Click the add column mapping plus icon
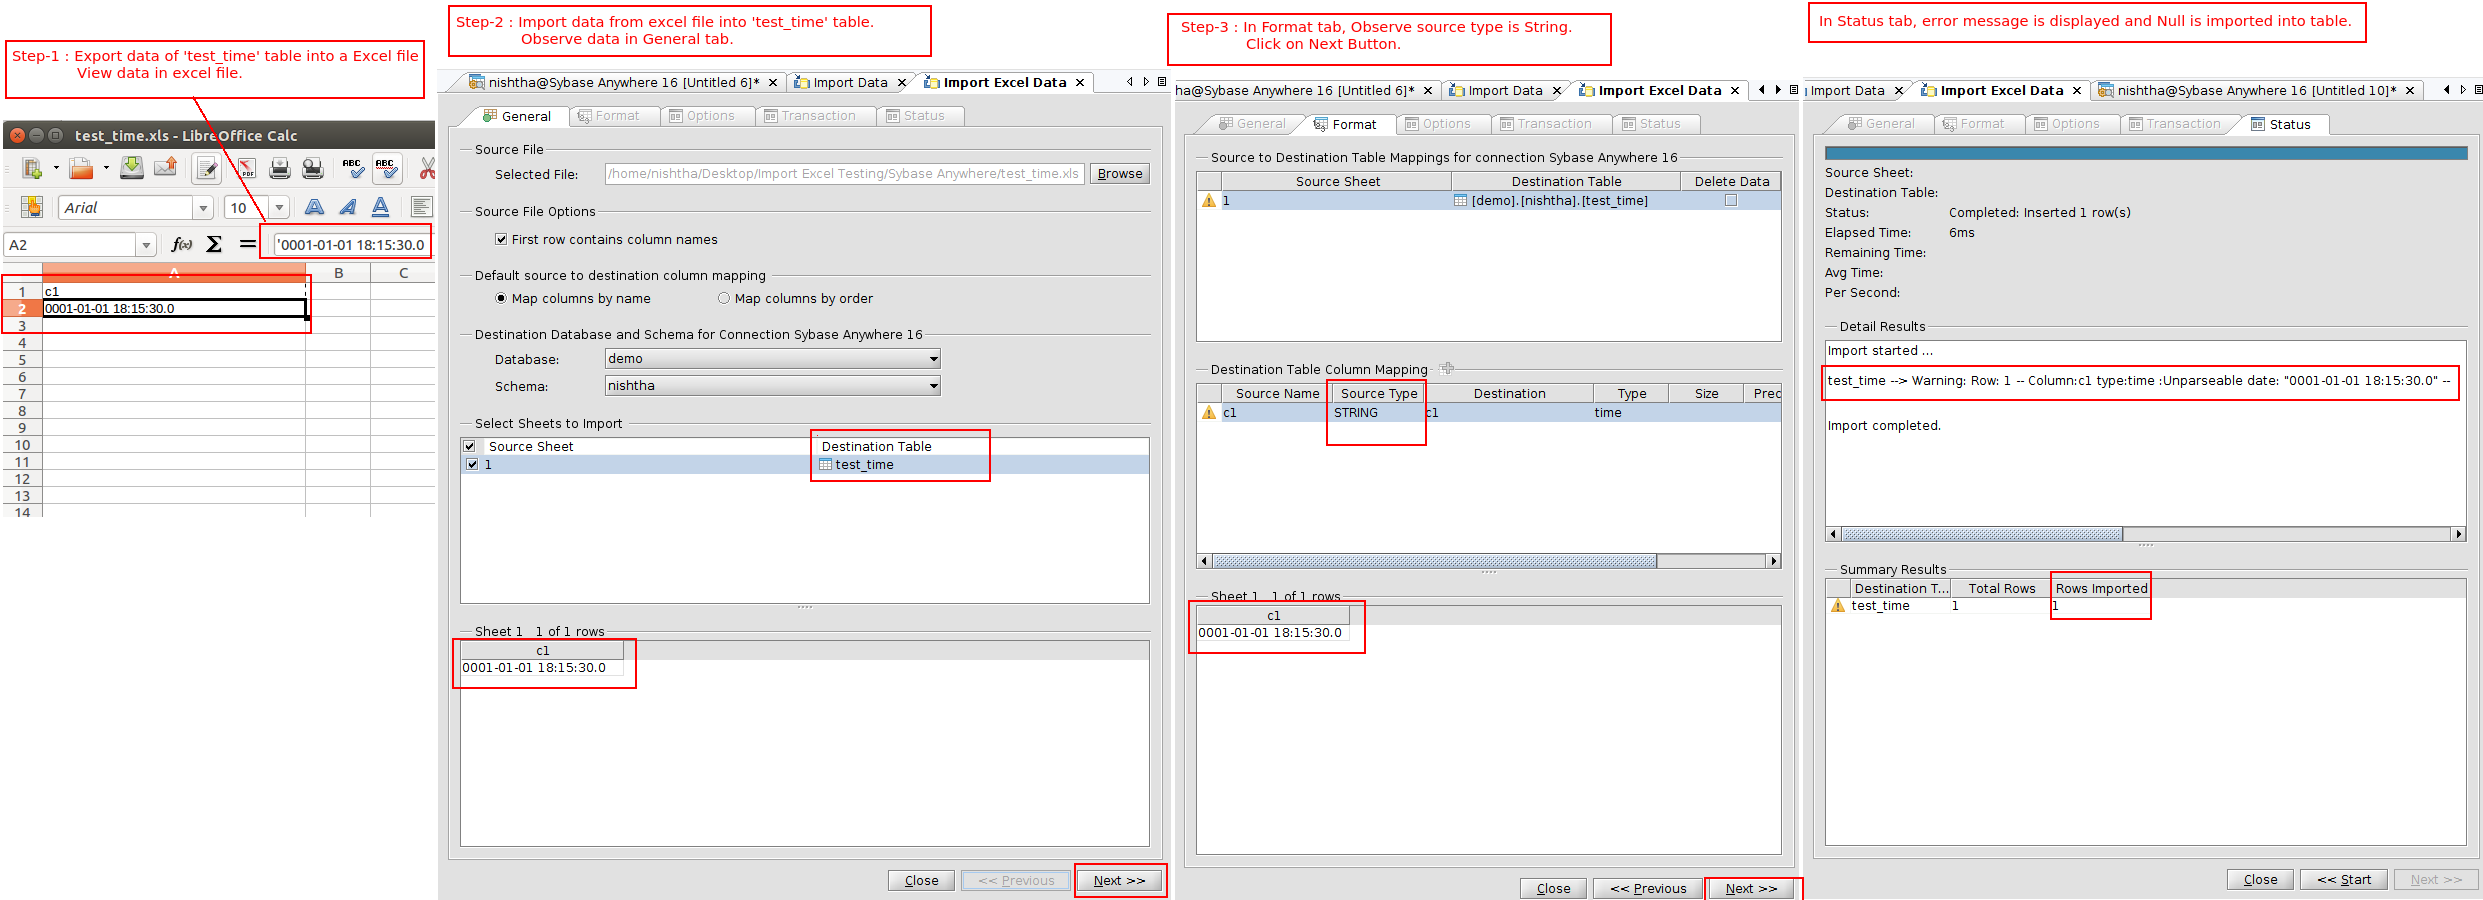 pos(1447,368)
